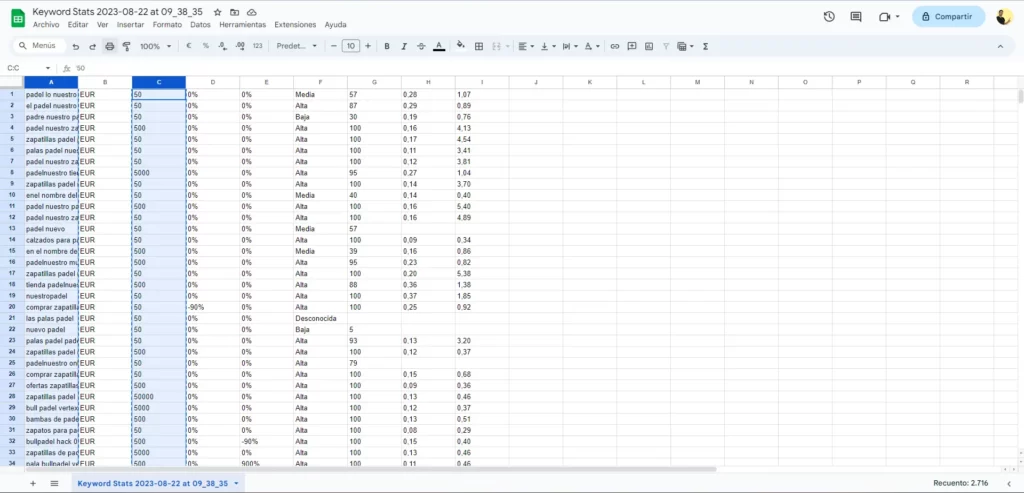Decrease decimal places

coord(223,46)
